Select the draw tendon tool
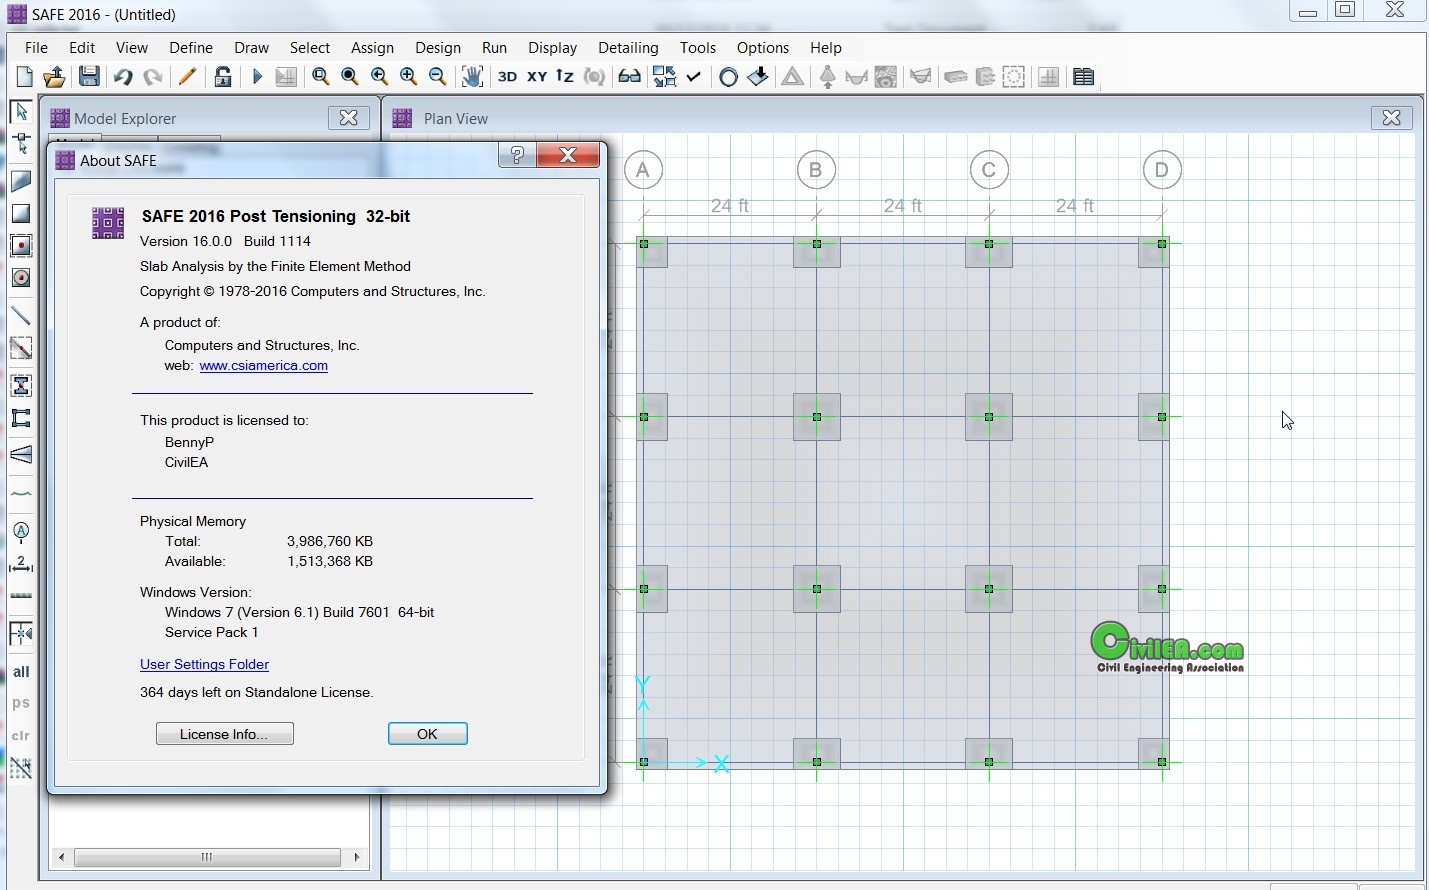 point(21,494)
